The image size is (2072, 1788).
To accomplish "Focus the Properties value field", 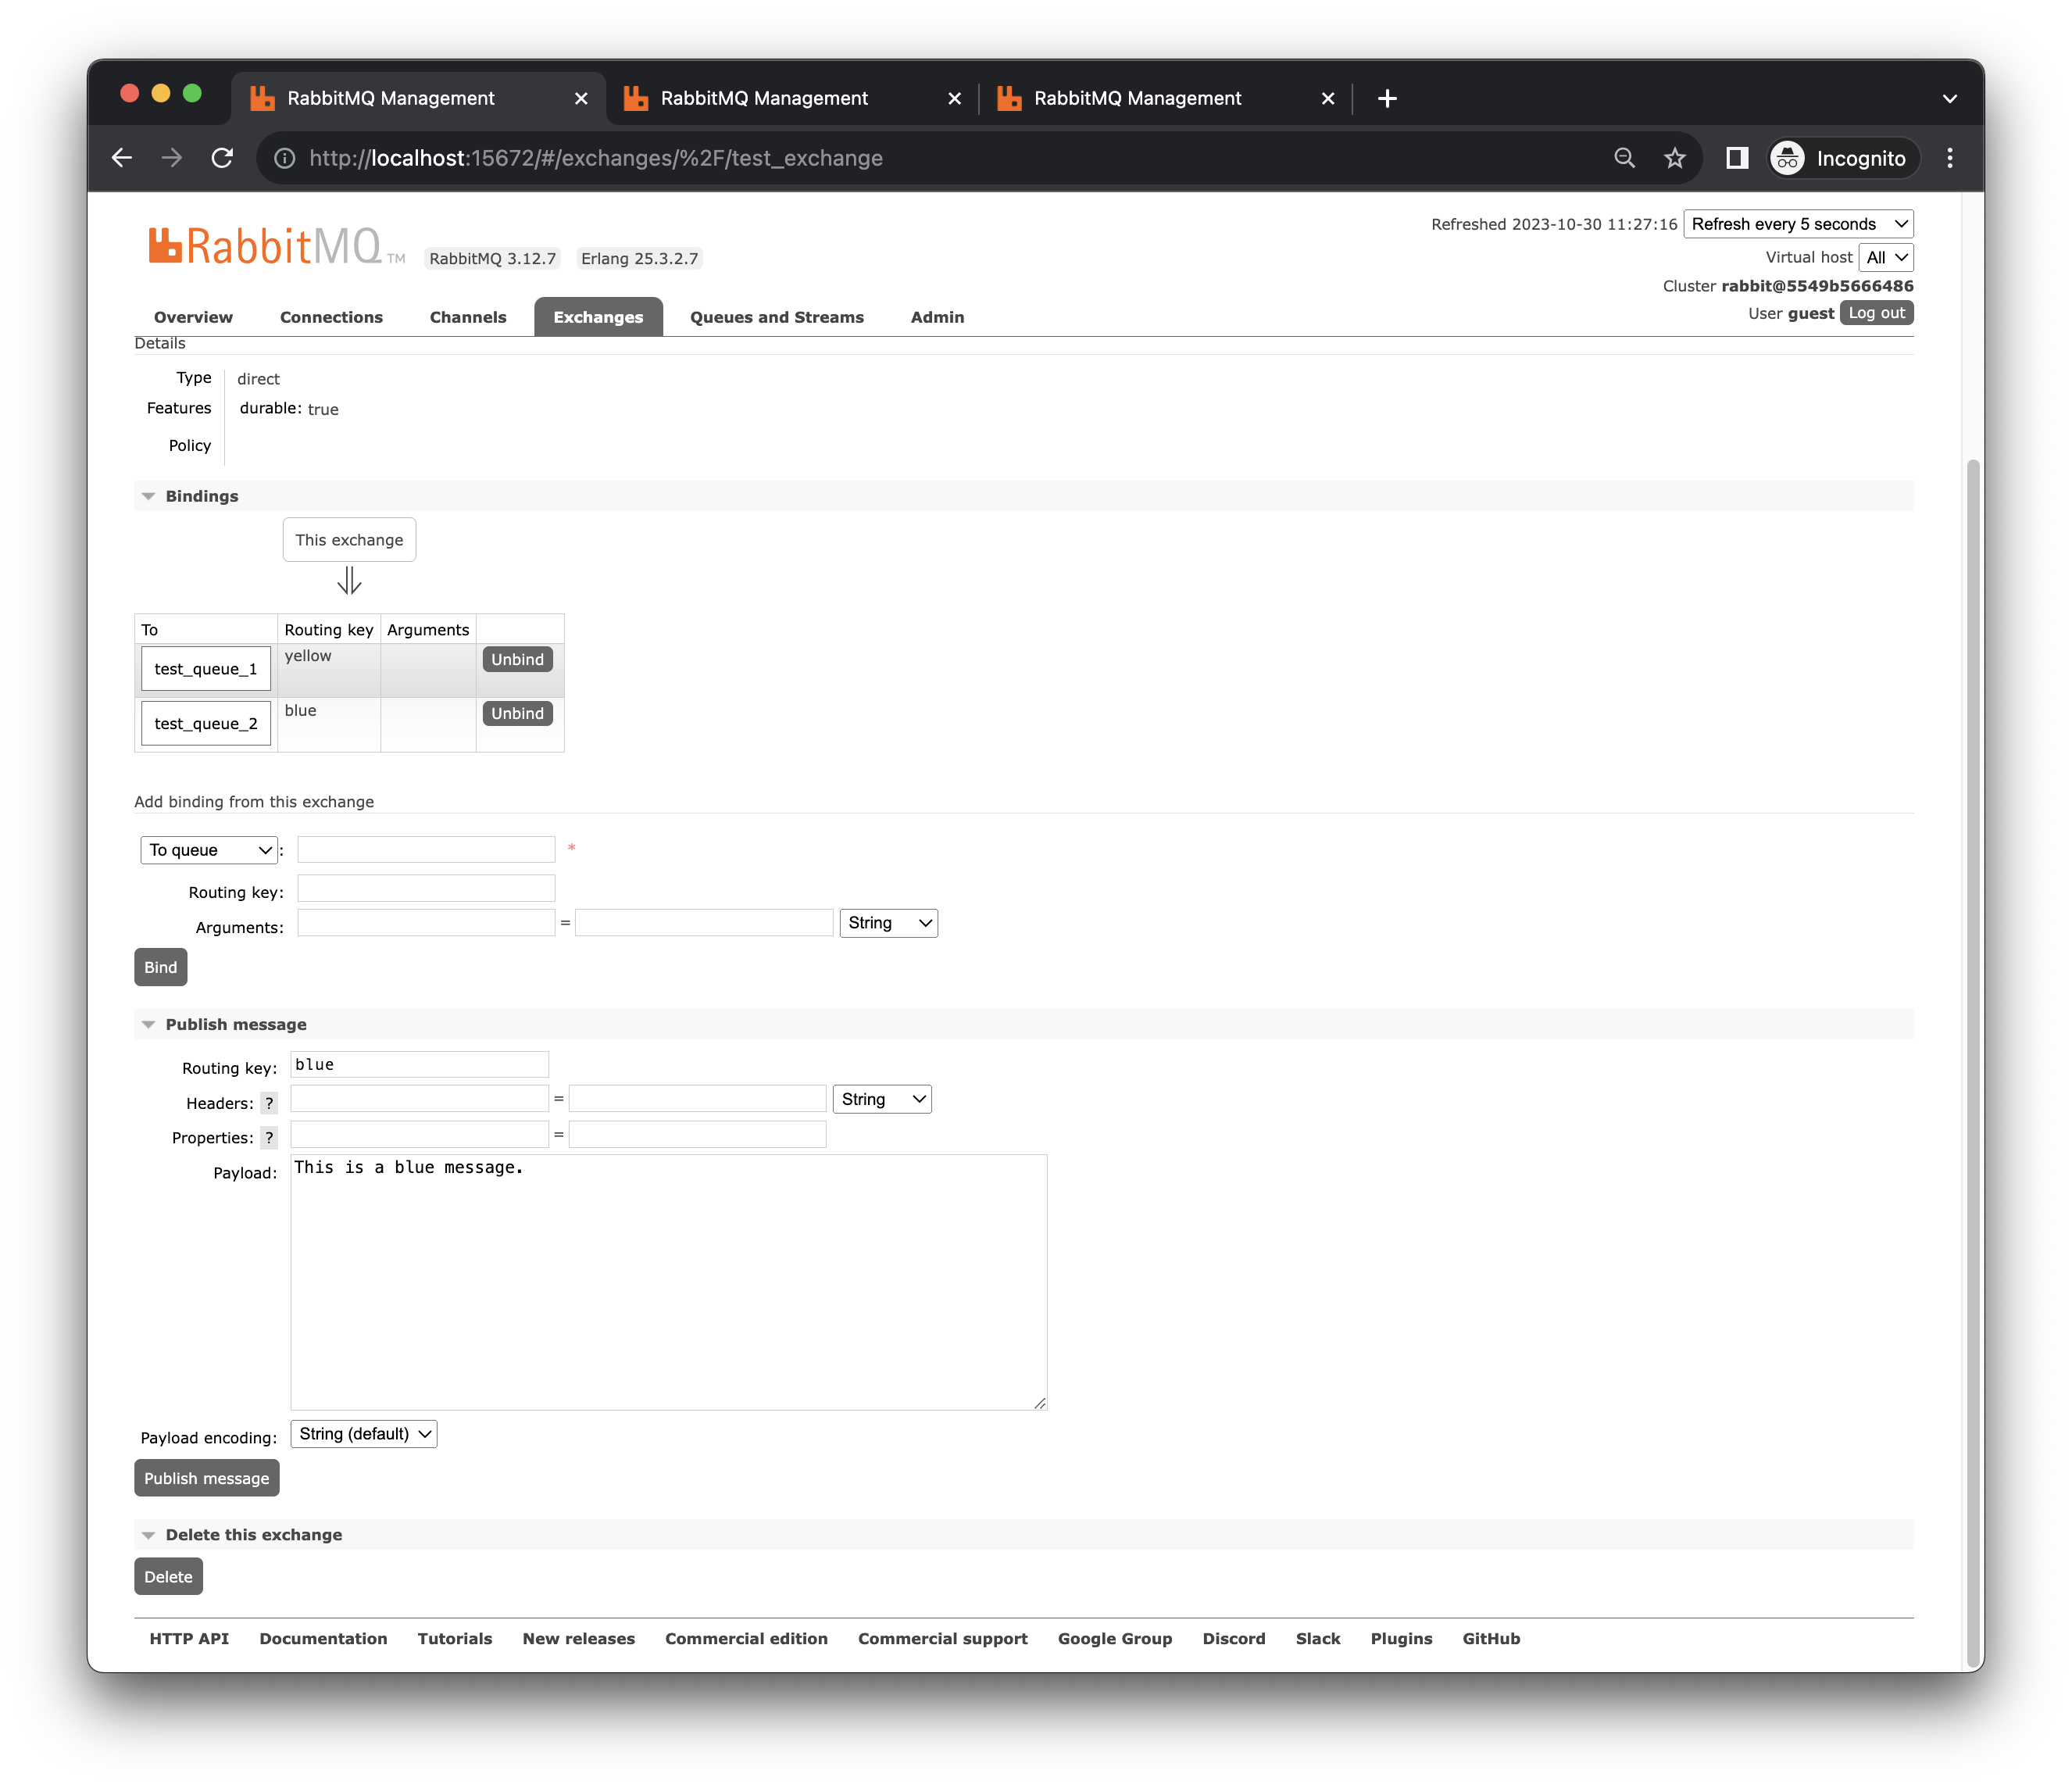I will click(x=697, y=1134).
